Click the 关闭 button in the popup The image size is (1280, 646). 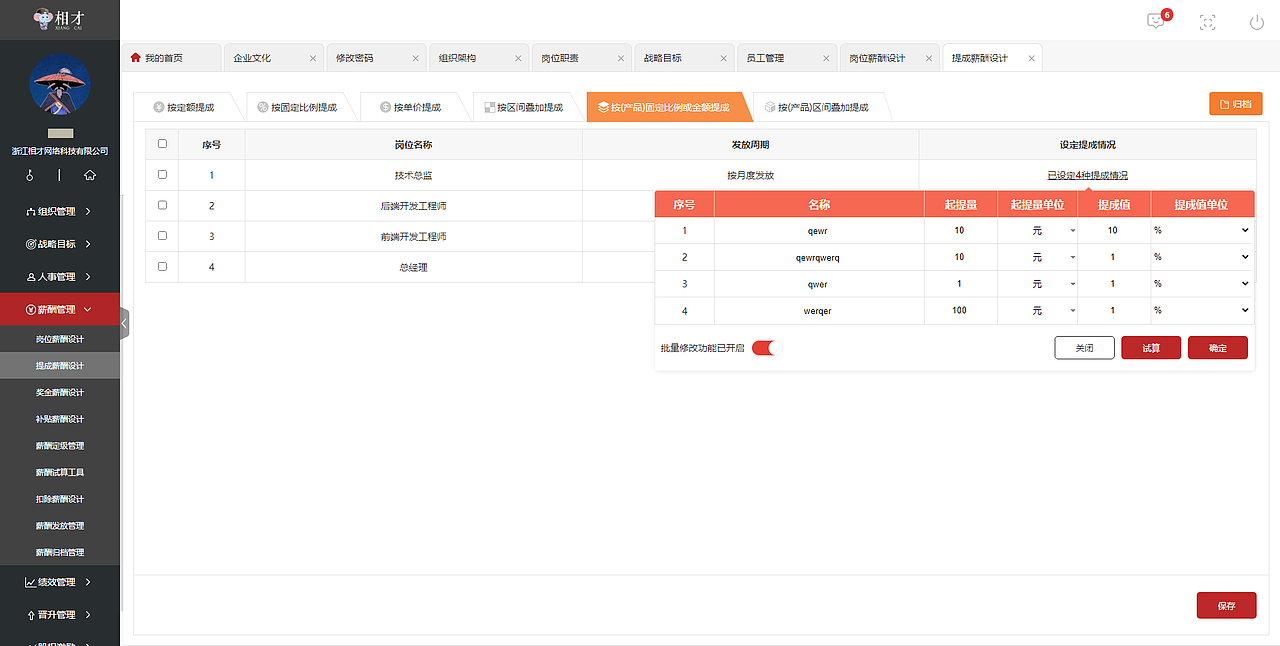[x=1084, y=348]
